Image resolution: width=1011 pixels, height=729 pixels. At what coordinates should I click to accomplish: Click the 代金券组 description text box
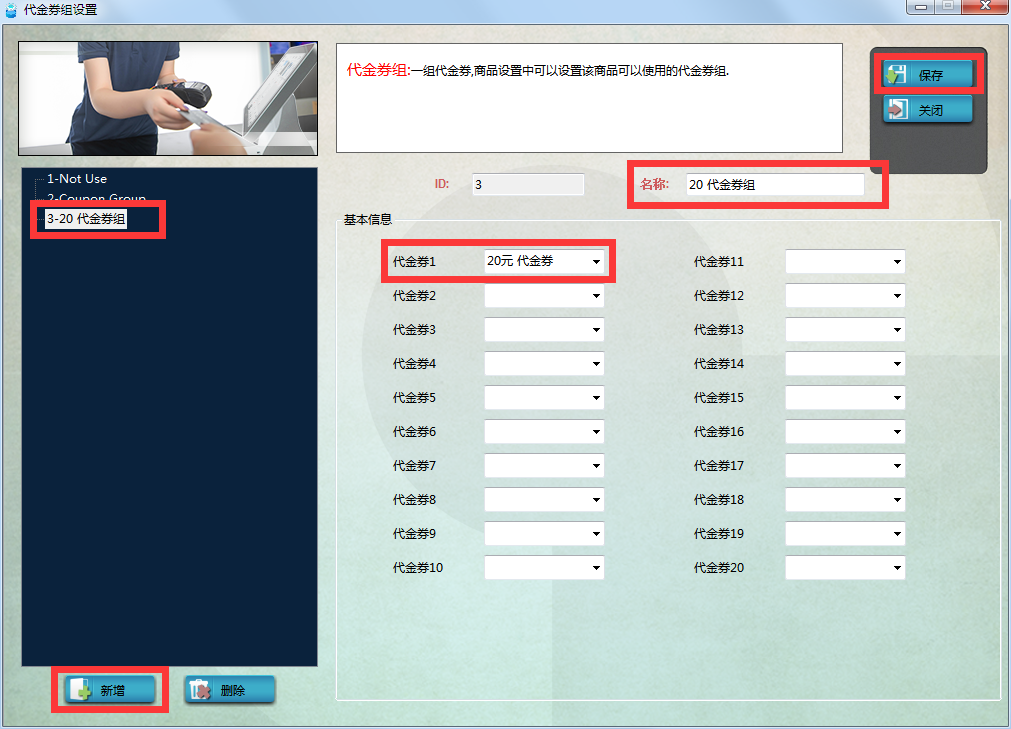pos(589,98)
